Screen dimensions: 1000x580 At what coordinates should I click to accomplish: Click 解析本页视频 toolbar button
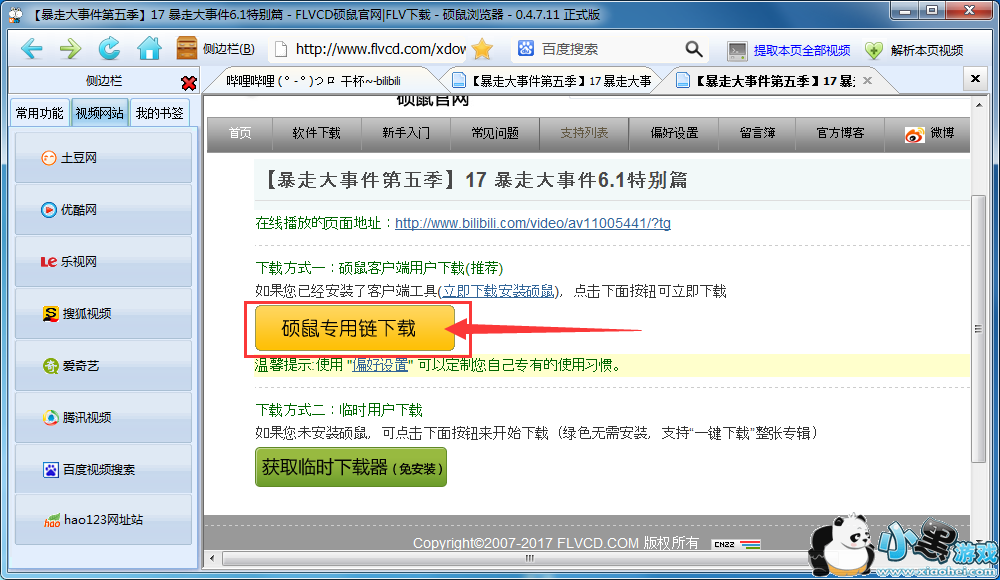pos(914,50)
